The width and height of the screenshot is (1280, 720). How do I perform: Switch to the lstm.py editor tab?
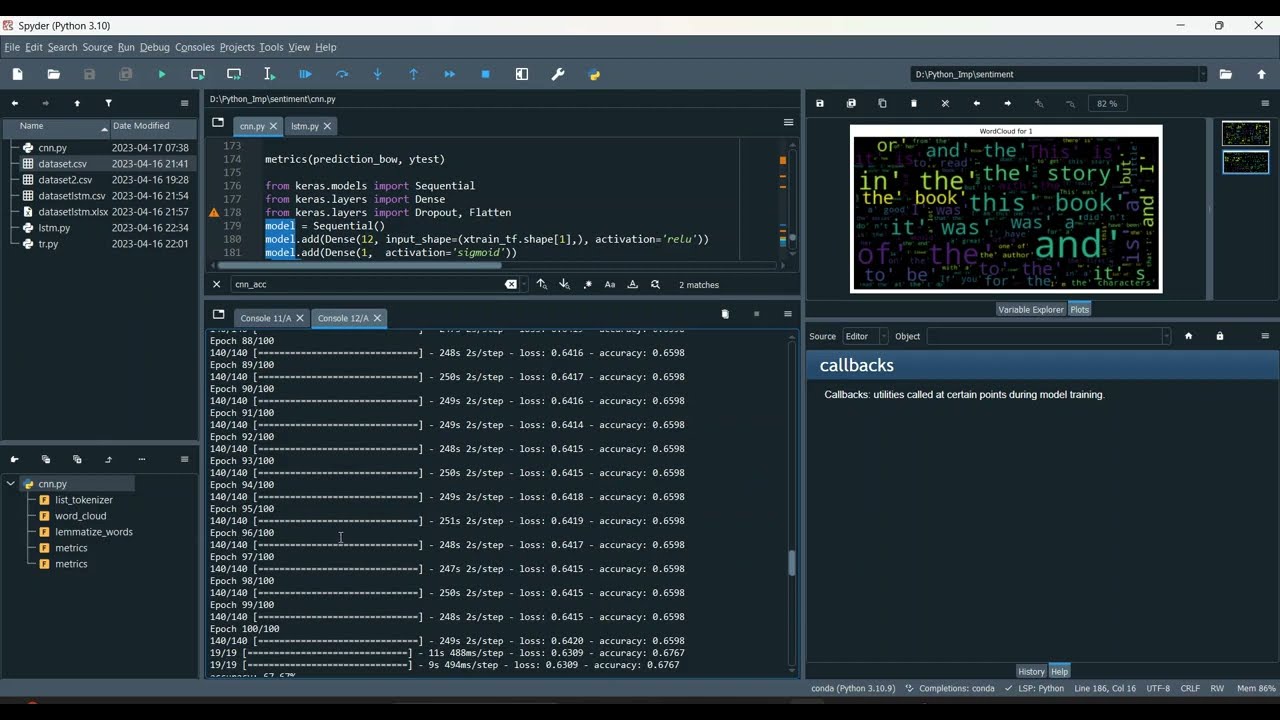[x=305, y=126]
